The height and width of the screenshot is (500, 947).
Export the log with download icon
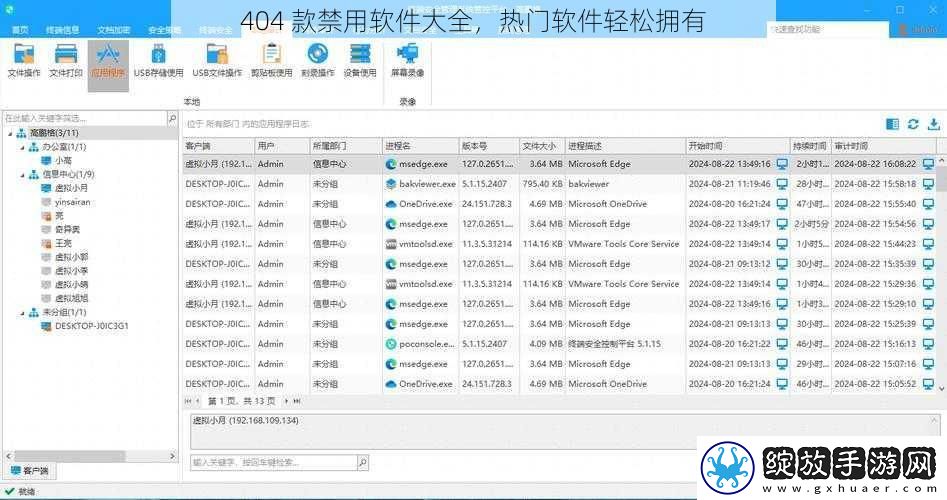[934, 124]
